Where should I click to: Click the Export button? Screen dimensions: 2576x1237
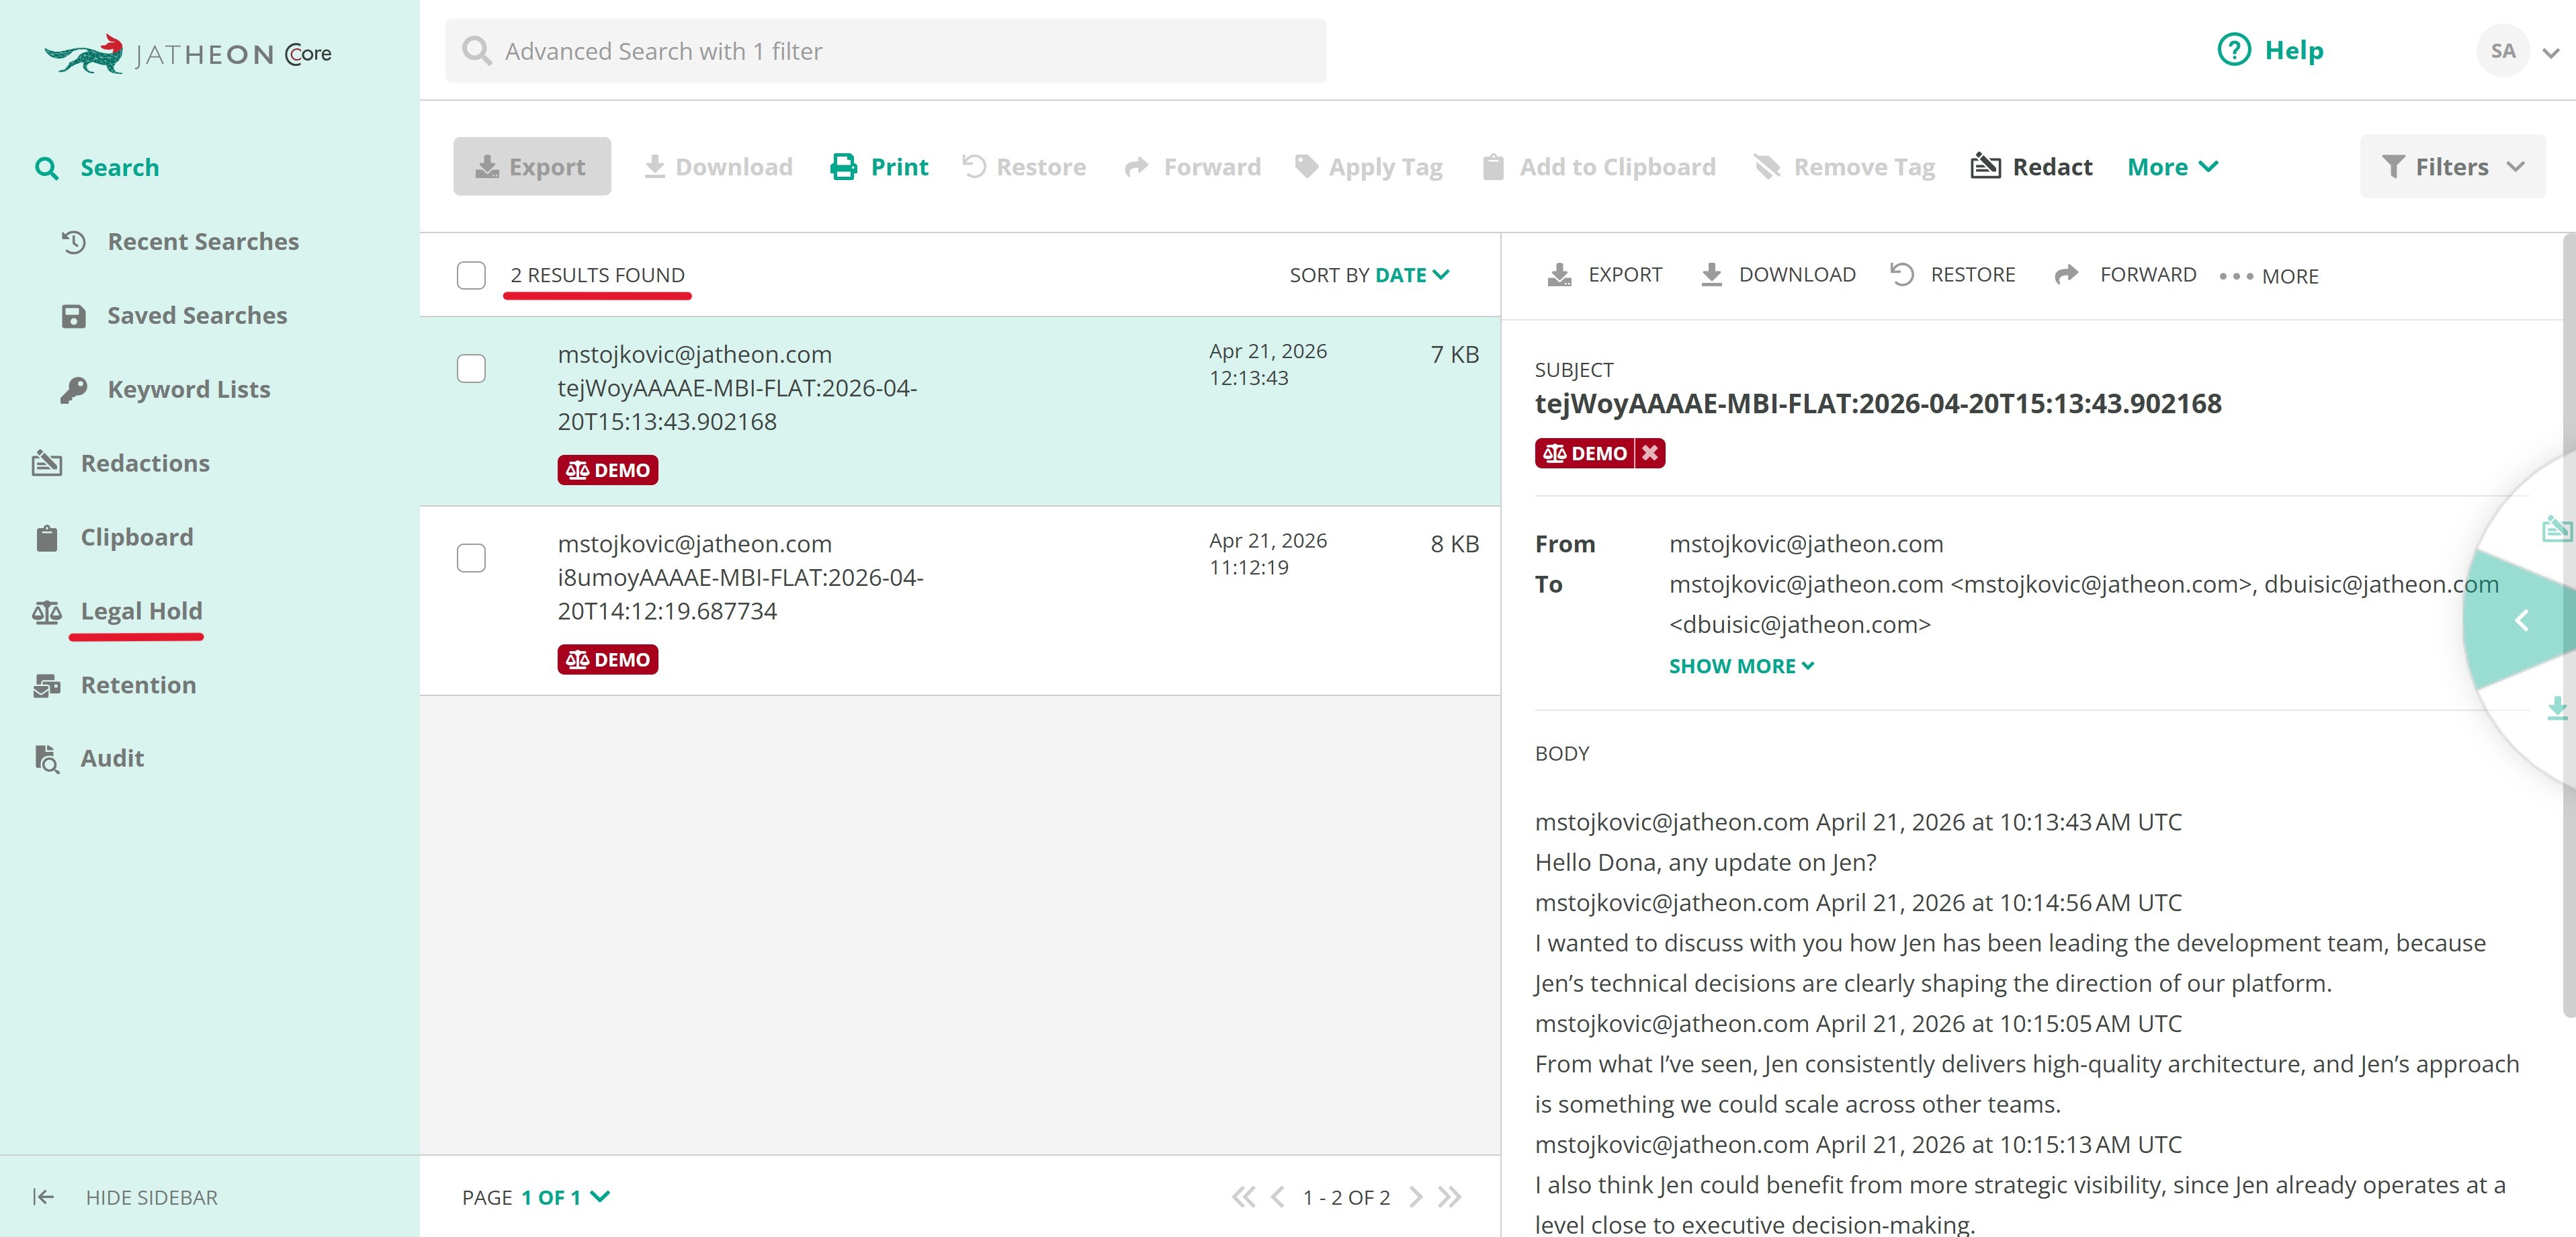click(x=532, y=167)
